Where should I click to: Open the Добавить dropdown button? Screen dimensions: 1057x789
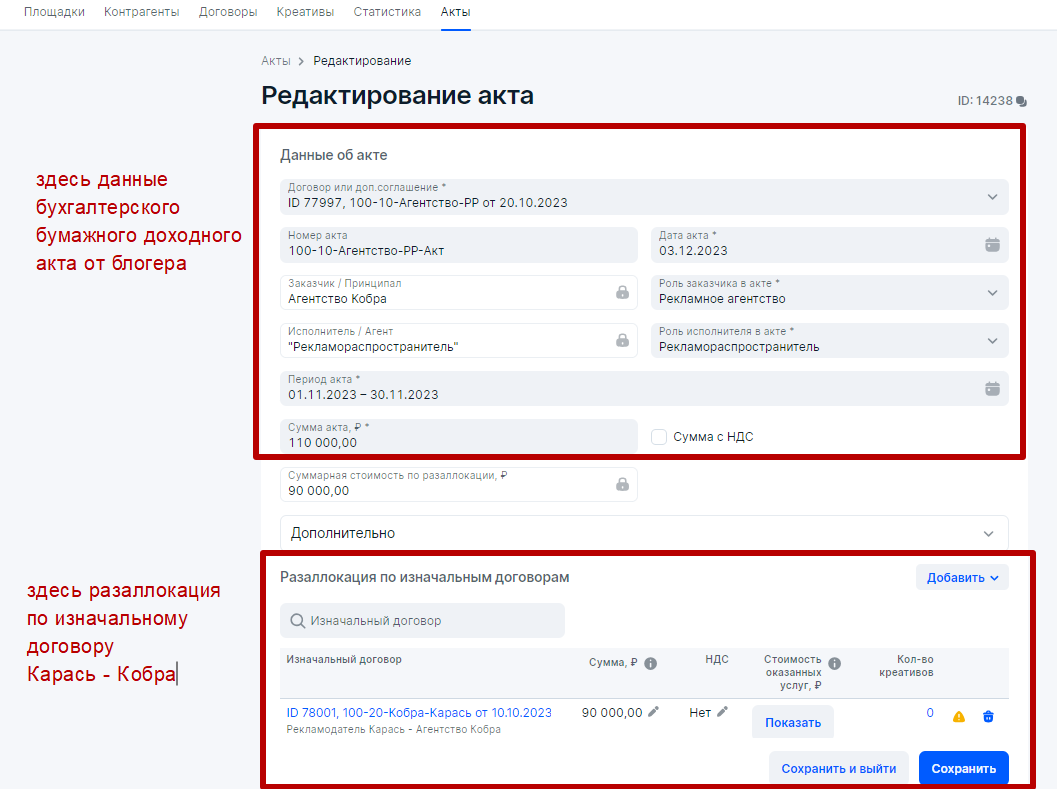point(962,577)
